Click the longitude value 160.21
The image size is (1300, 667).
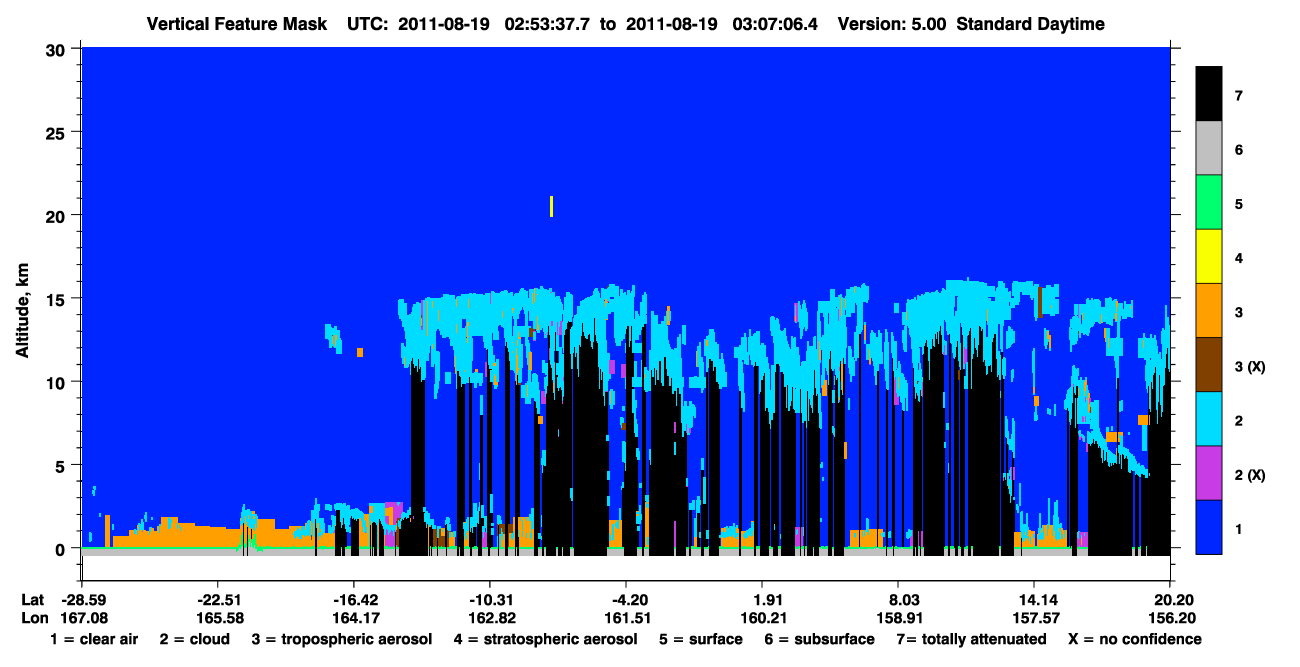point(762,618)
